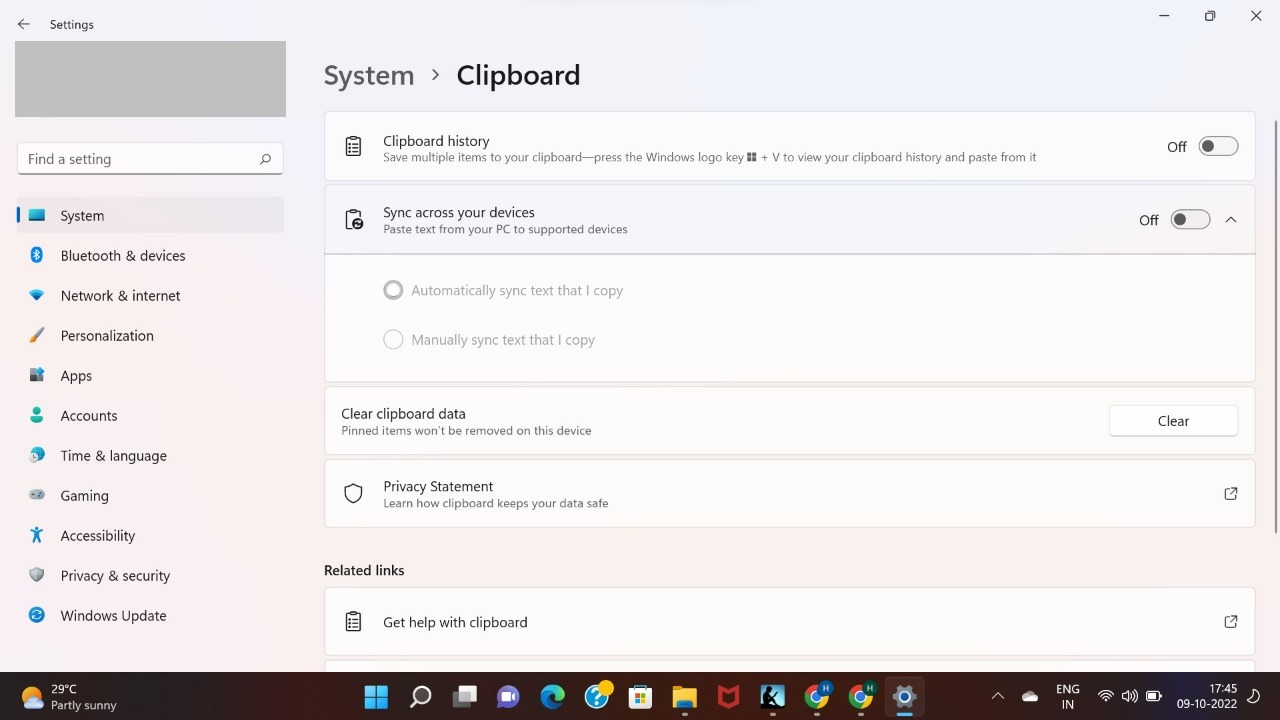Open Teams chat from the taskbar
Image resolution: width=1280 pixels, height=720 pixels.
coord(508,696)
